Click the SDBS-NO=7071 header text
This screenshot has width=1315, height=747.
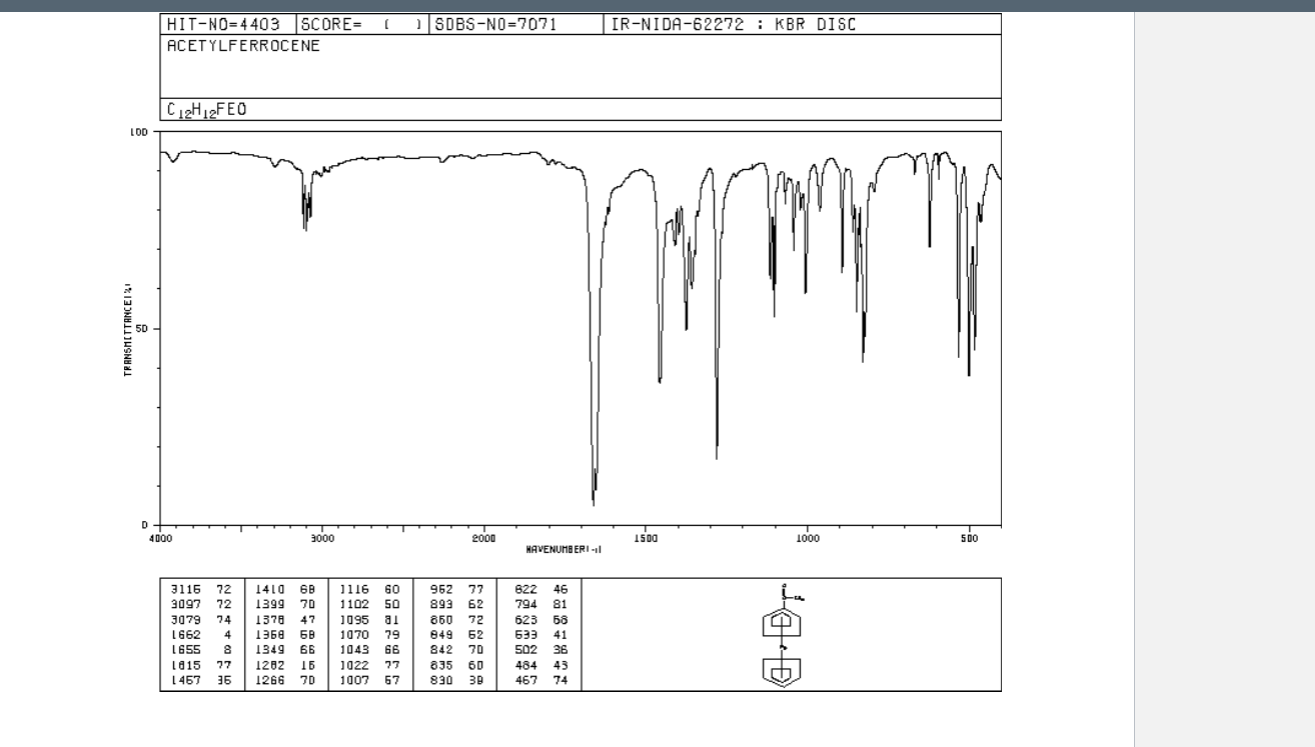tap(494, 25)
